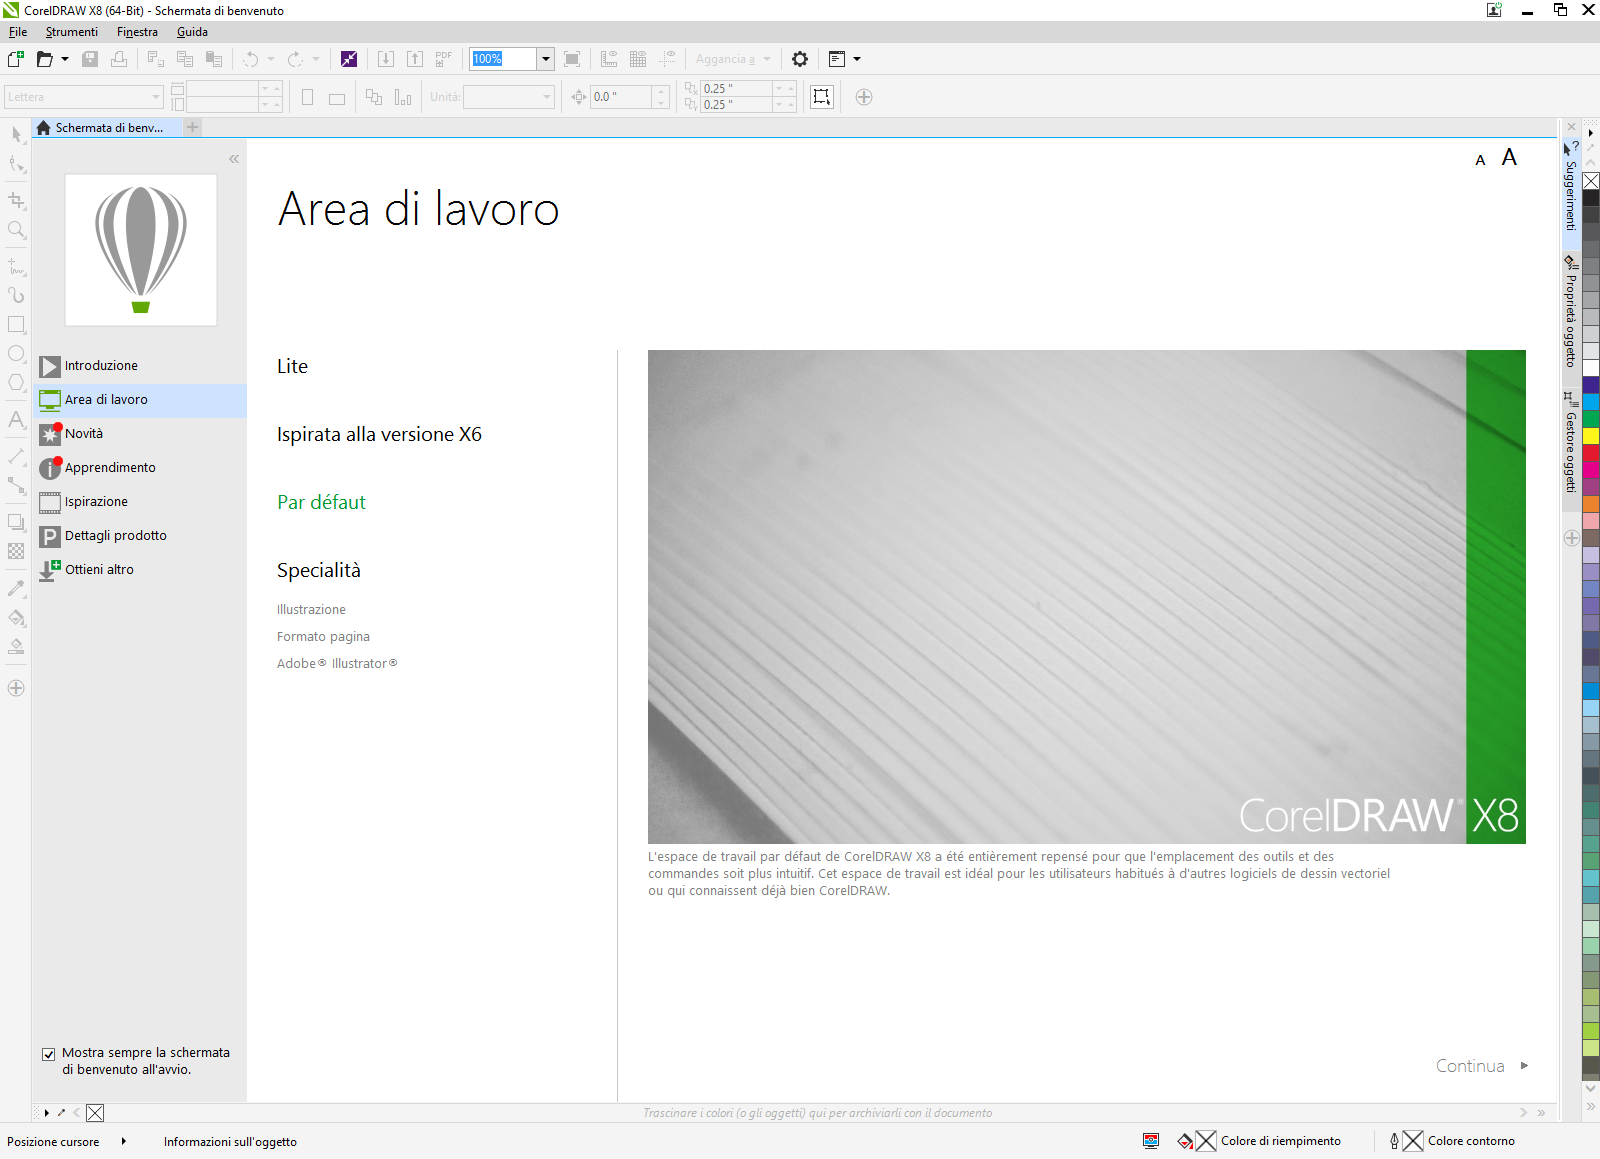Click Ottieni altro
1600x1159 pixels.
click(140, 570)
